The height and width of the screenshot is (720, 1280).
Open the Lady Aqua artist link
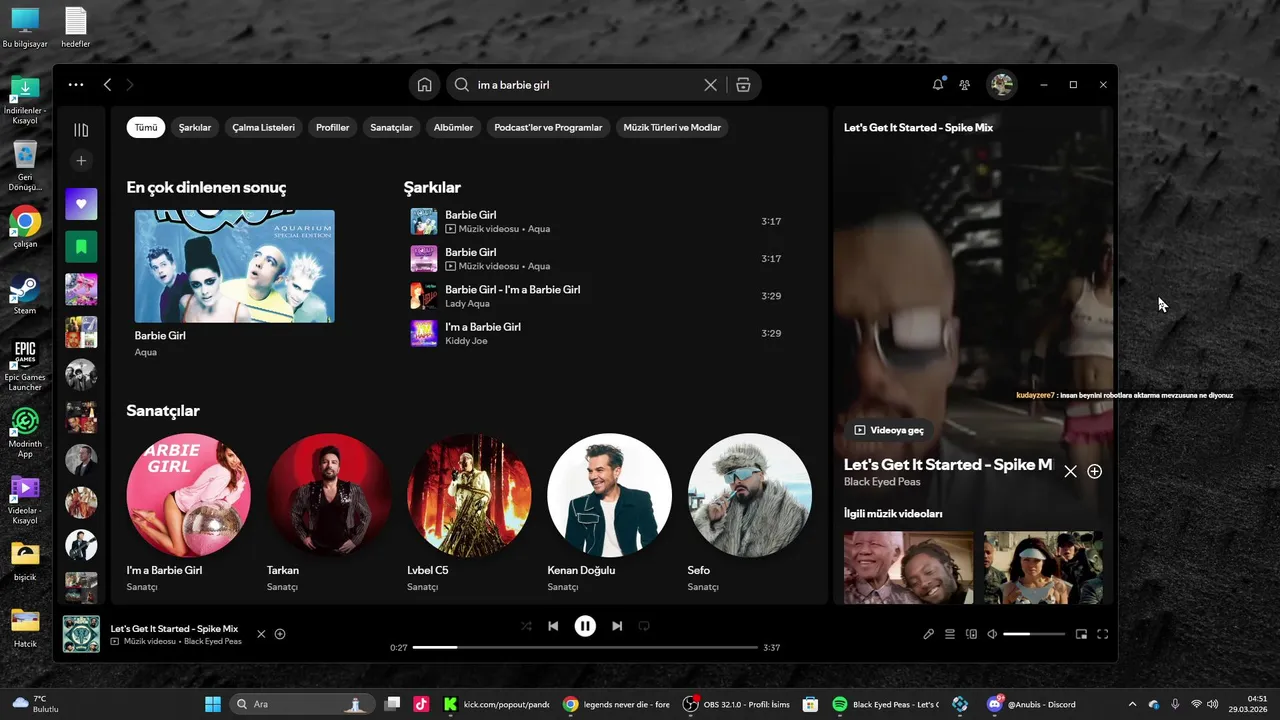[x=467, y=304]
